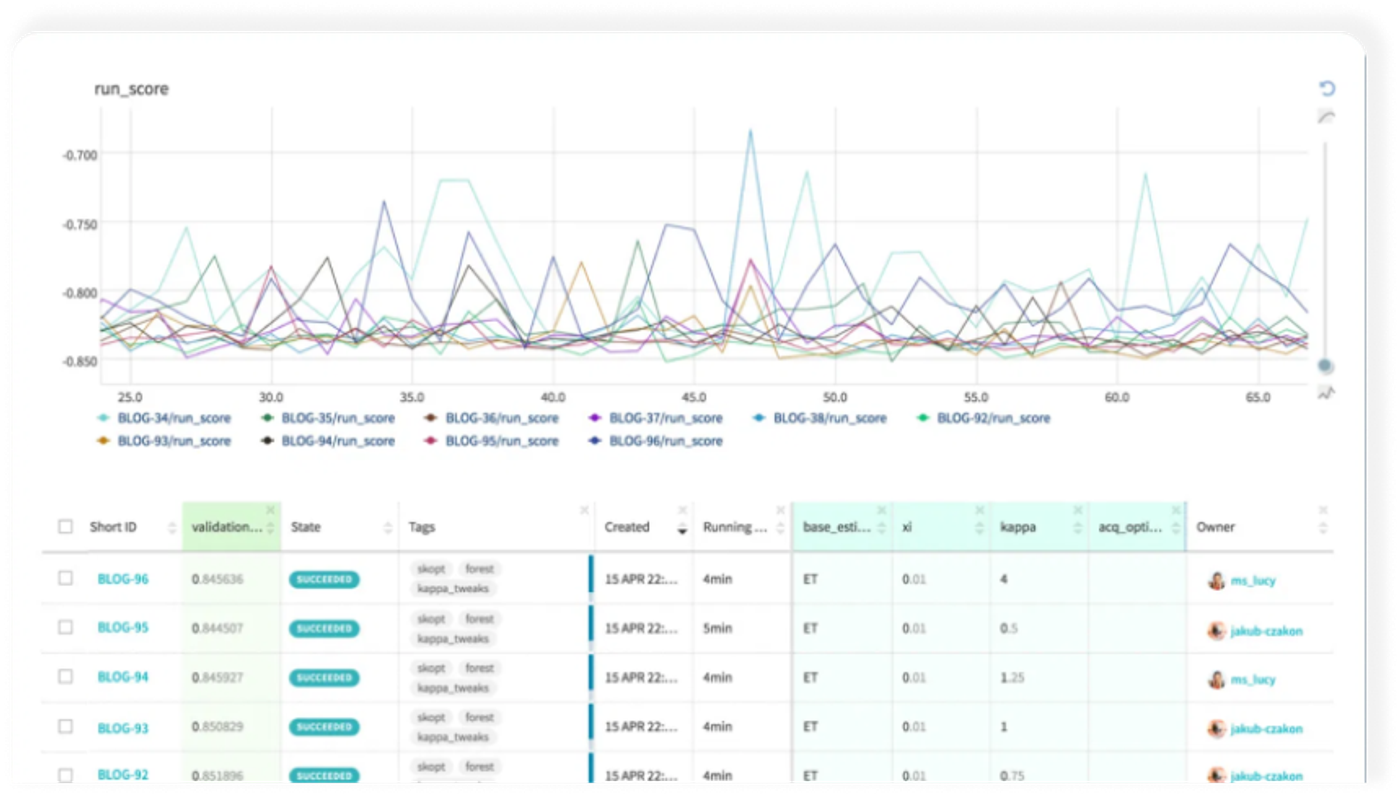Select the forest tag in BLOG-95 row
Viewport: 1400px width, 795px height.
[480, 619]
